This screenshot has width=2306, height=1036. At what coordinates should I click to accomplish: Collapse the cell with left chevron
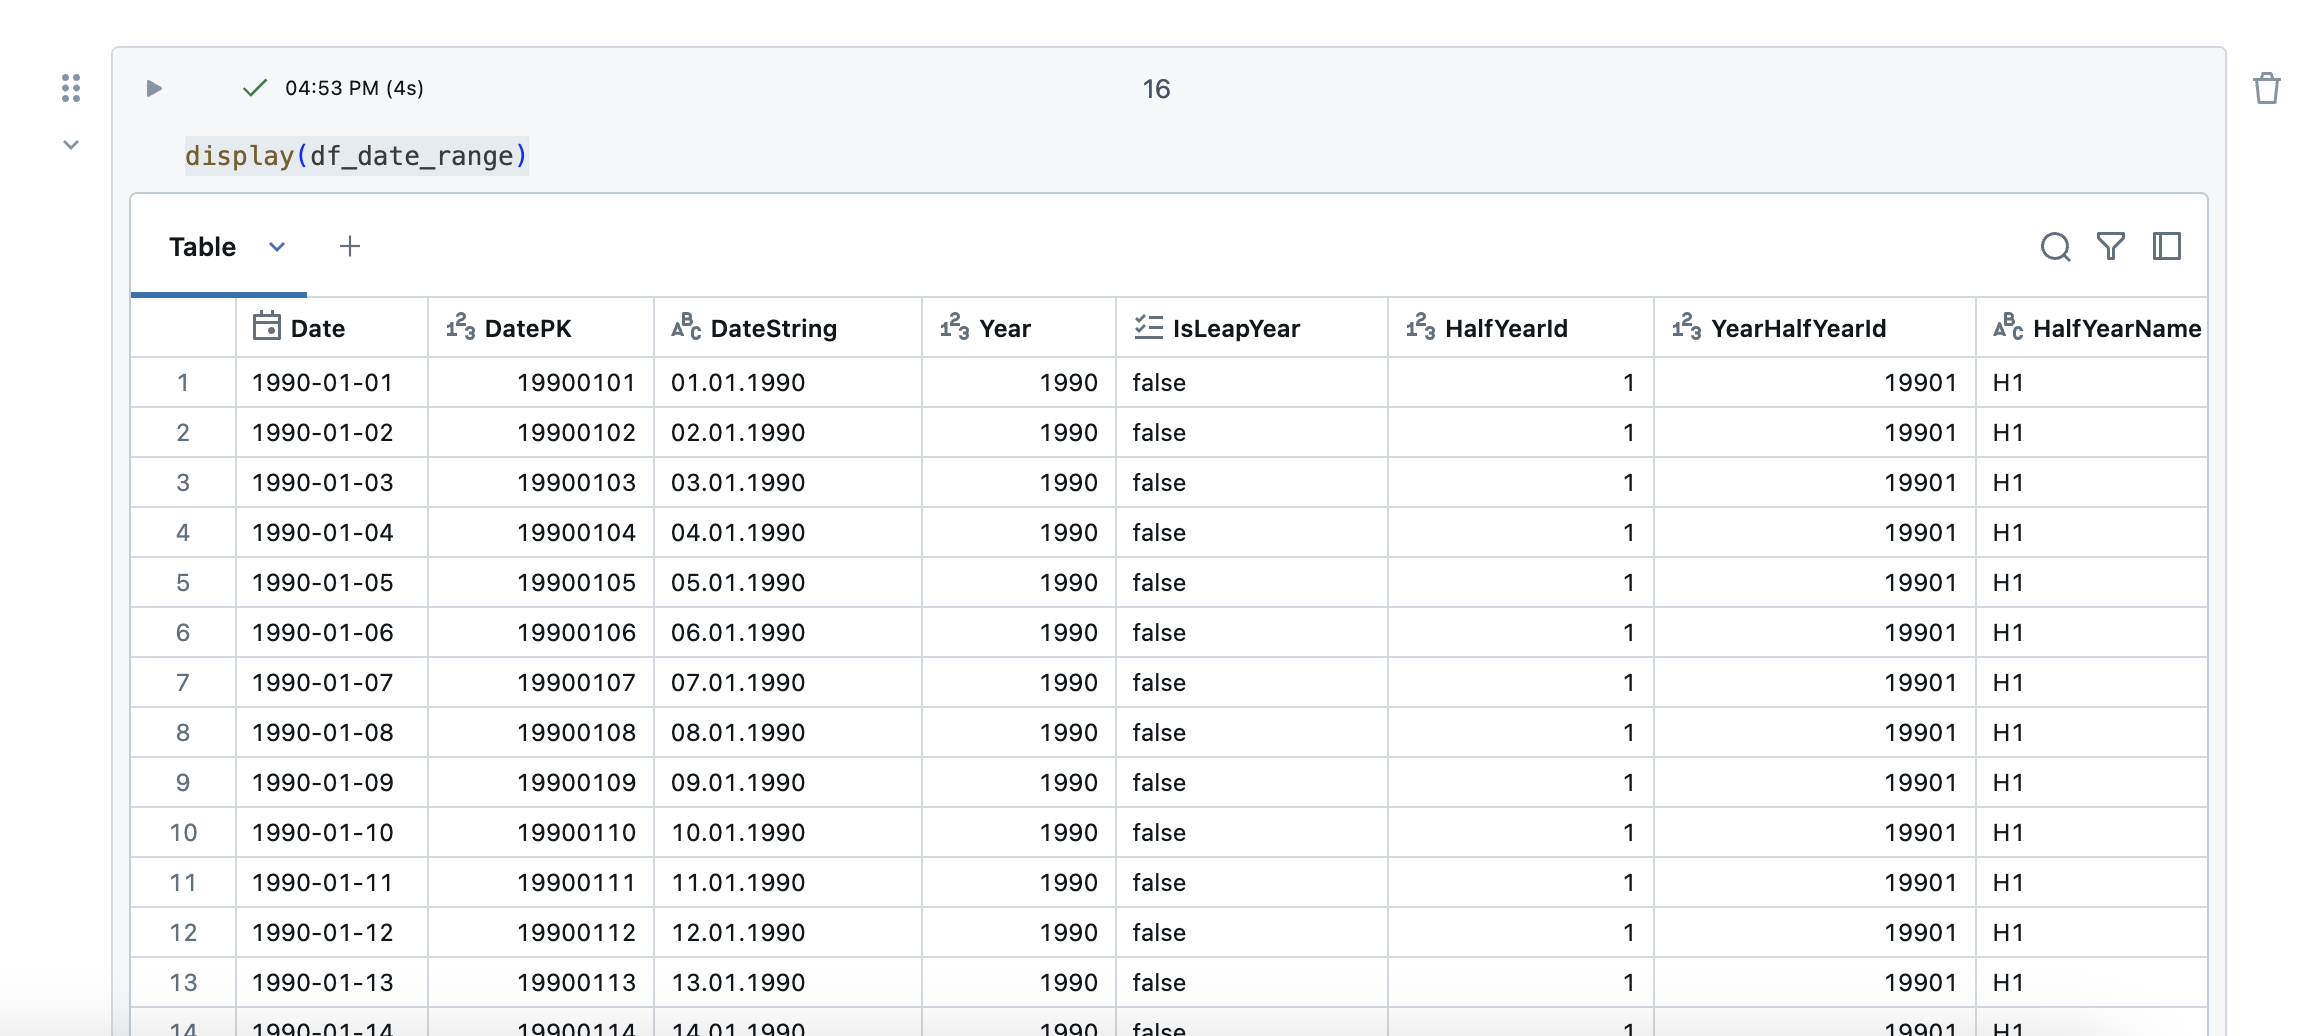coord(71,145)
